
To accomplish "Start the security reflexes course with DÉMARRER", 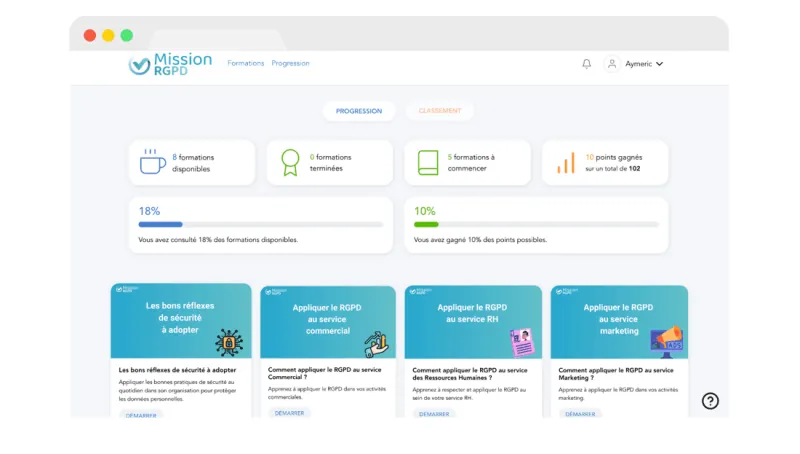I will [x=141, y=415].
